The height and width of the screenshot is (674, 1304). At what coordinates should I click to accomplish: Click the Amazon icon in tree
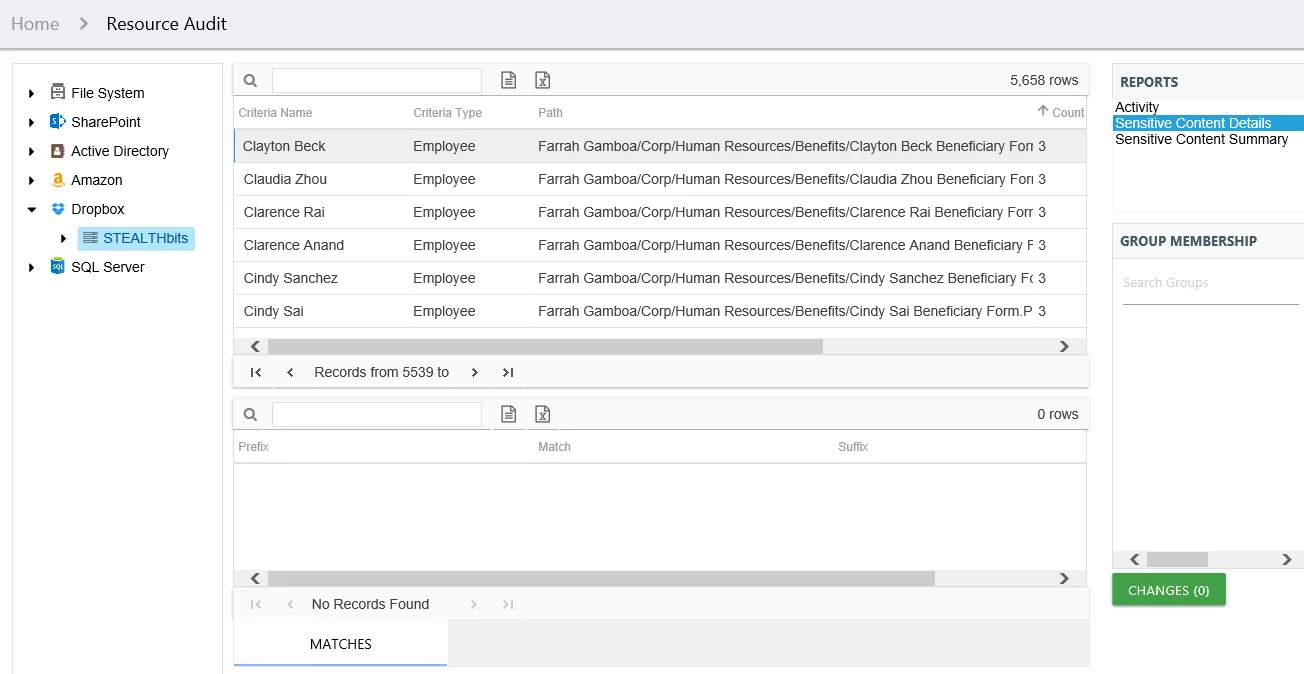tap(57, 180)
